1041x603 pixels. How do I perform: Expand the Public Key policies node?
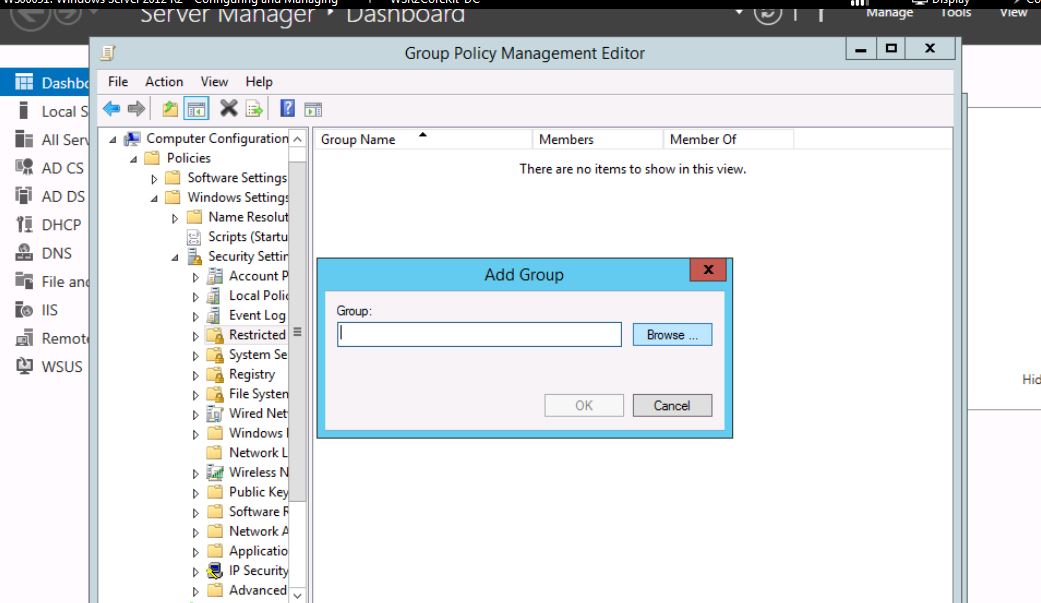coord(196,493)
